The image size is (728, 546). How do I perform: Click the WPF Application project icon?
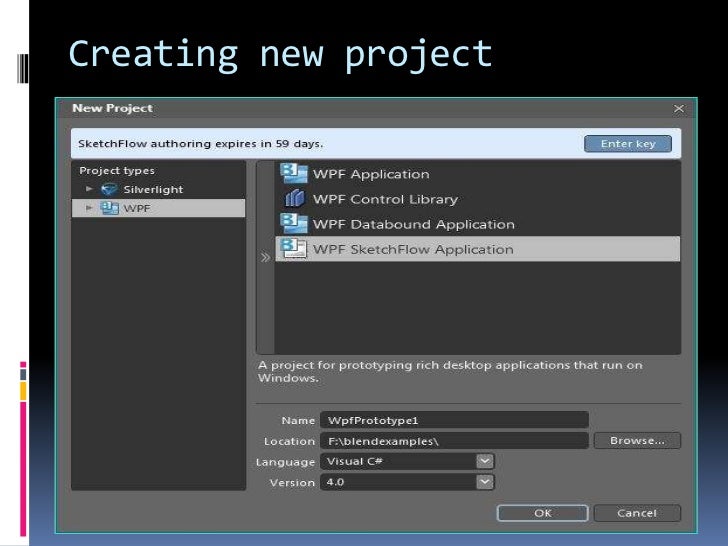click(x=294, y=174)
